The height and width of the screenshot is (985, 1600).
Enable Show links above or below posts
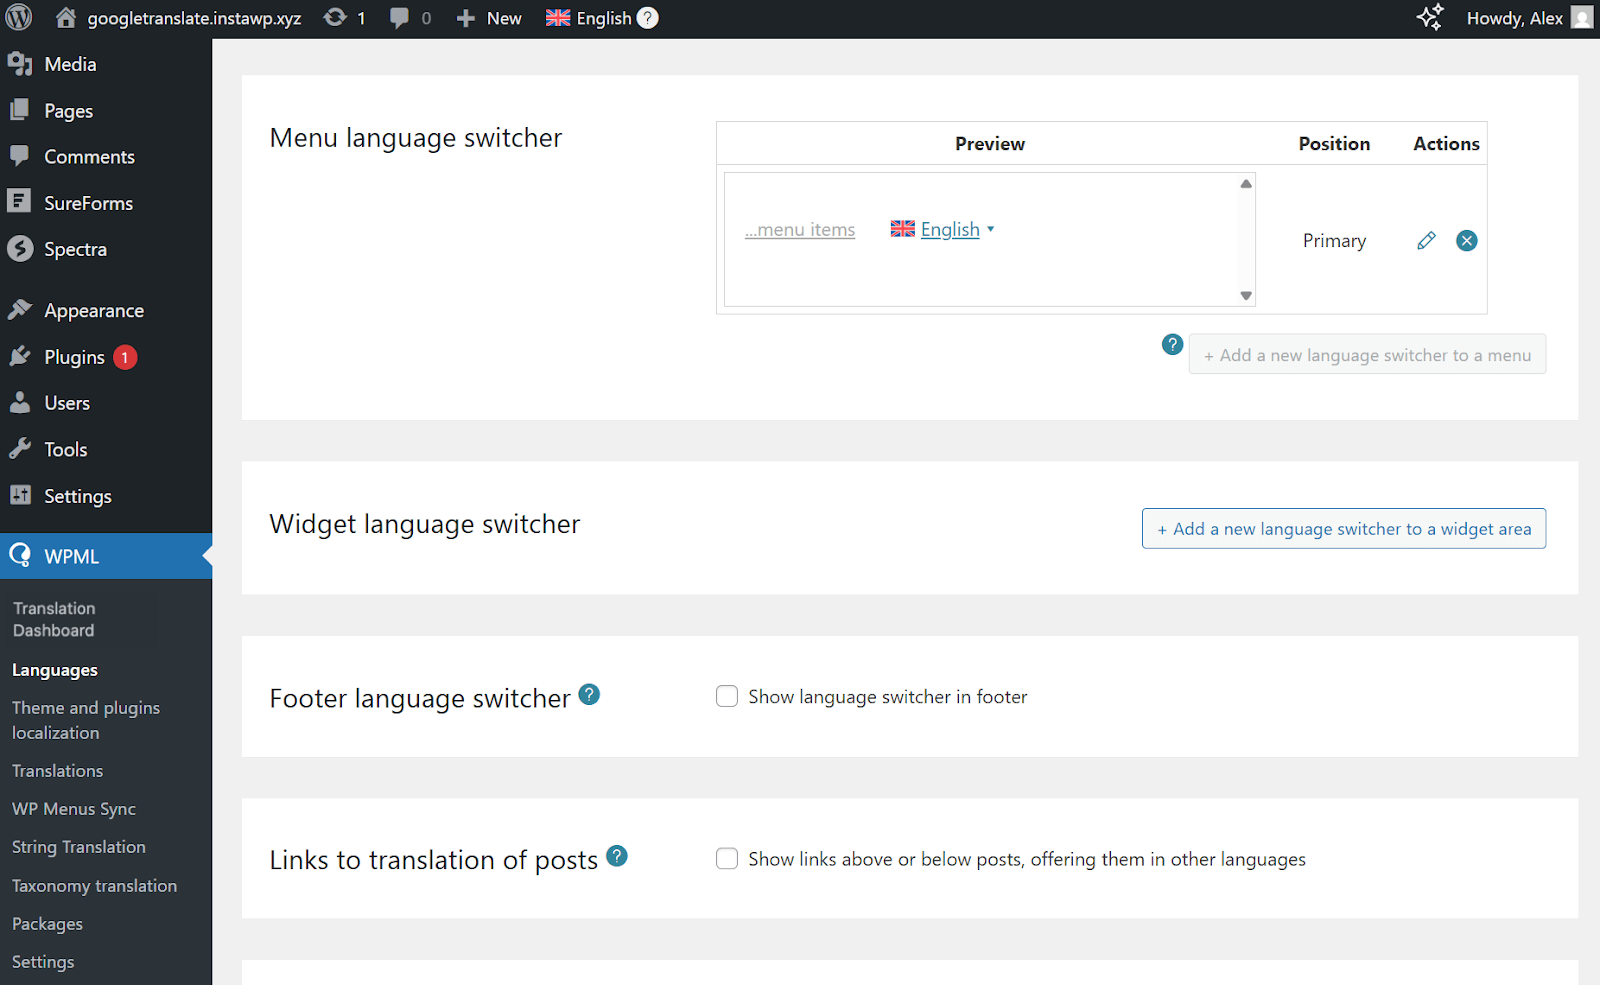[x=727, y=858]
